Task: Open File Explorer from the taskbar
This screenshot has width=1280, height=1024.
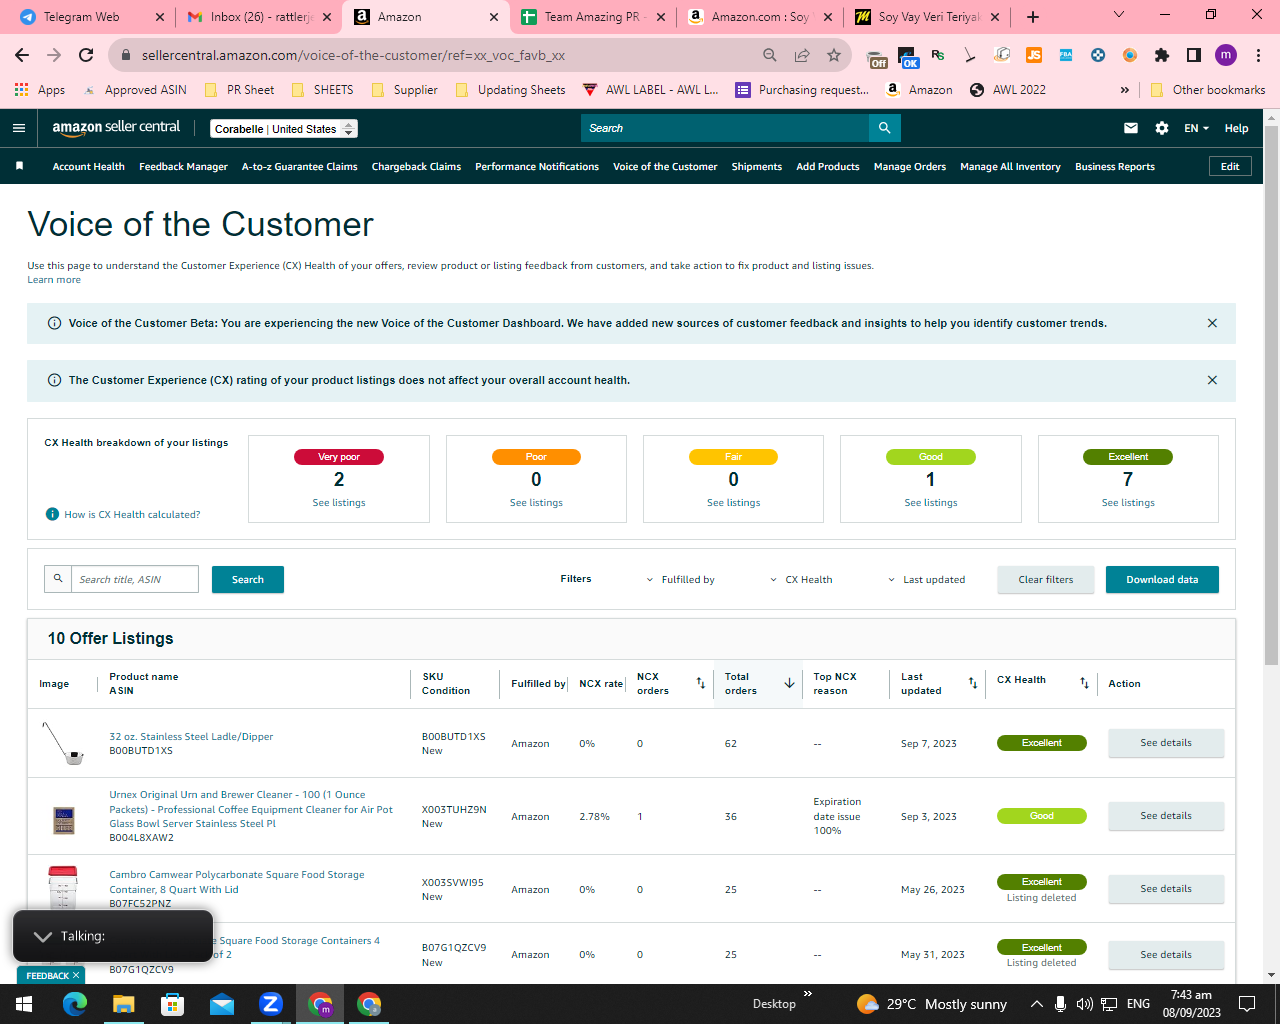Action: [123, 1004]
